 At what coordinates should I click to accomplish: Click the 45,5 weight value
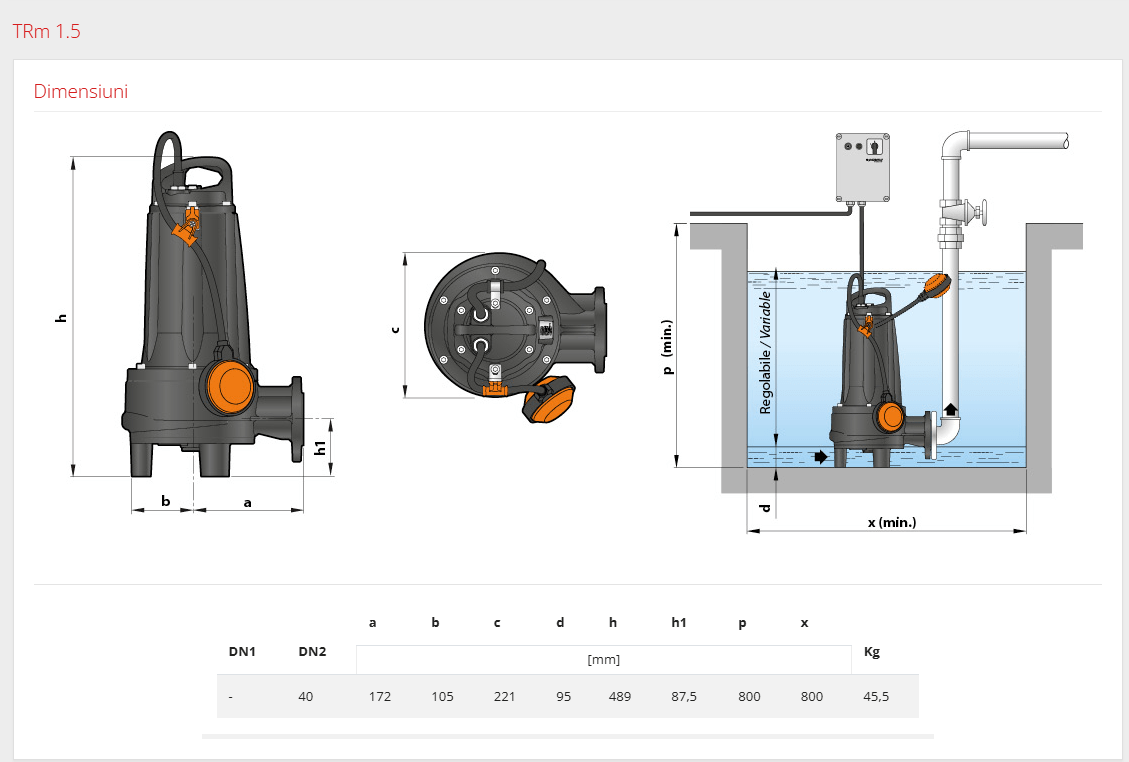(x=876, y=696)
